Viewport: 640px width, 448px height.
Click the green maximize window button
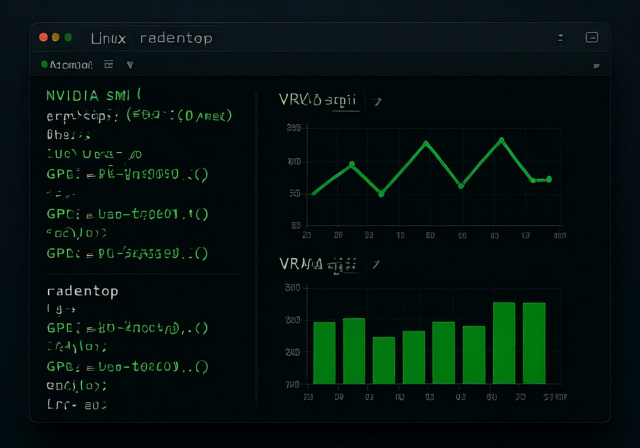click(68, 38)
